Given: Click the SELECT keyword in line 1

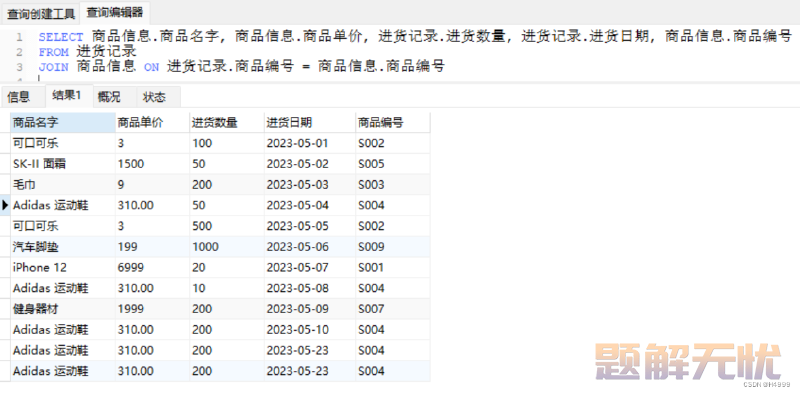Looking at the screenshot, I should (61, 37).
